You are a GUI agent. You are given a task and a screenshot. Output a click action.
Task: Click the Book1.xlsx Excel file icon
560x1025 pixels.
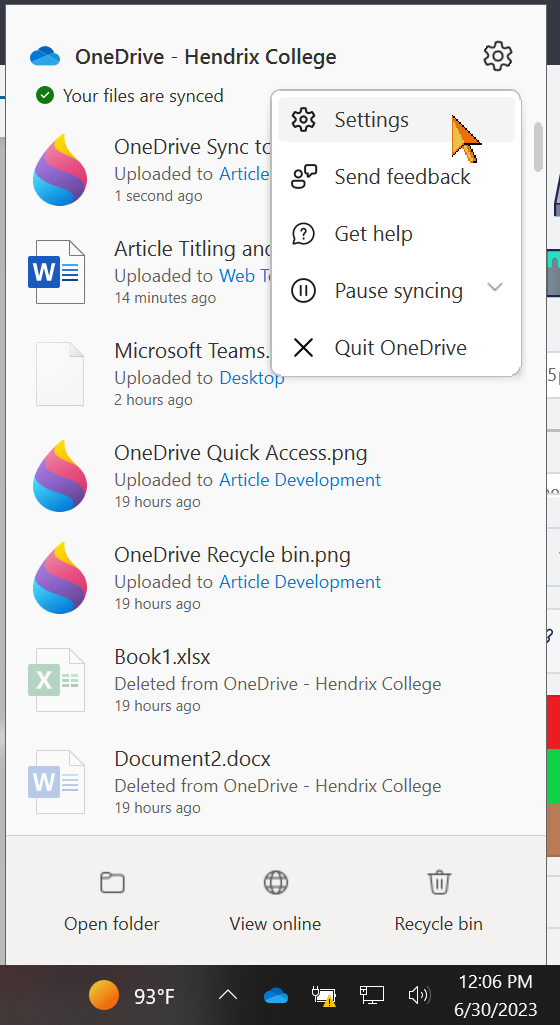coord(57,680)
